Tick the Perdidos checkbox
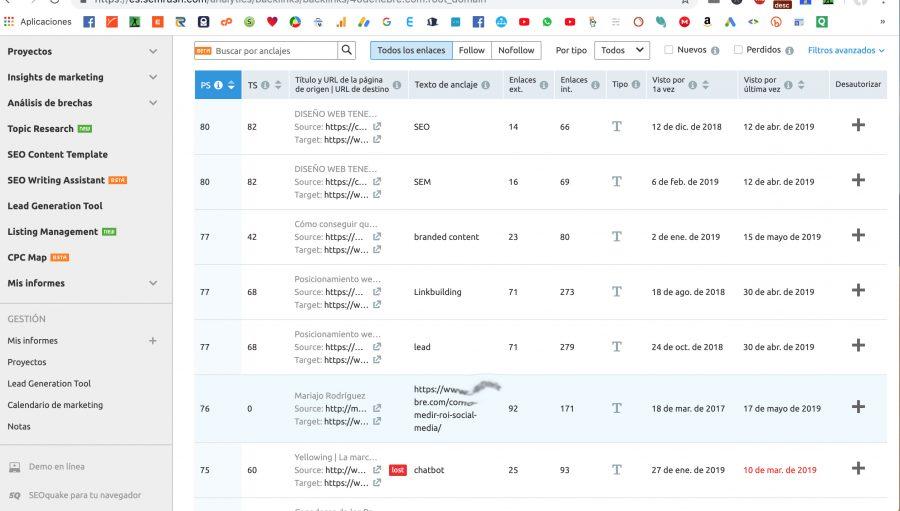 coord(738,50)
